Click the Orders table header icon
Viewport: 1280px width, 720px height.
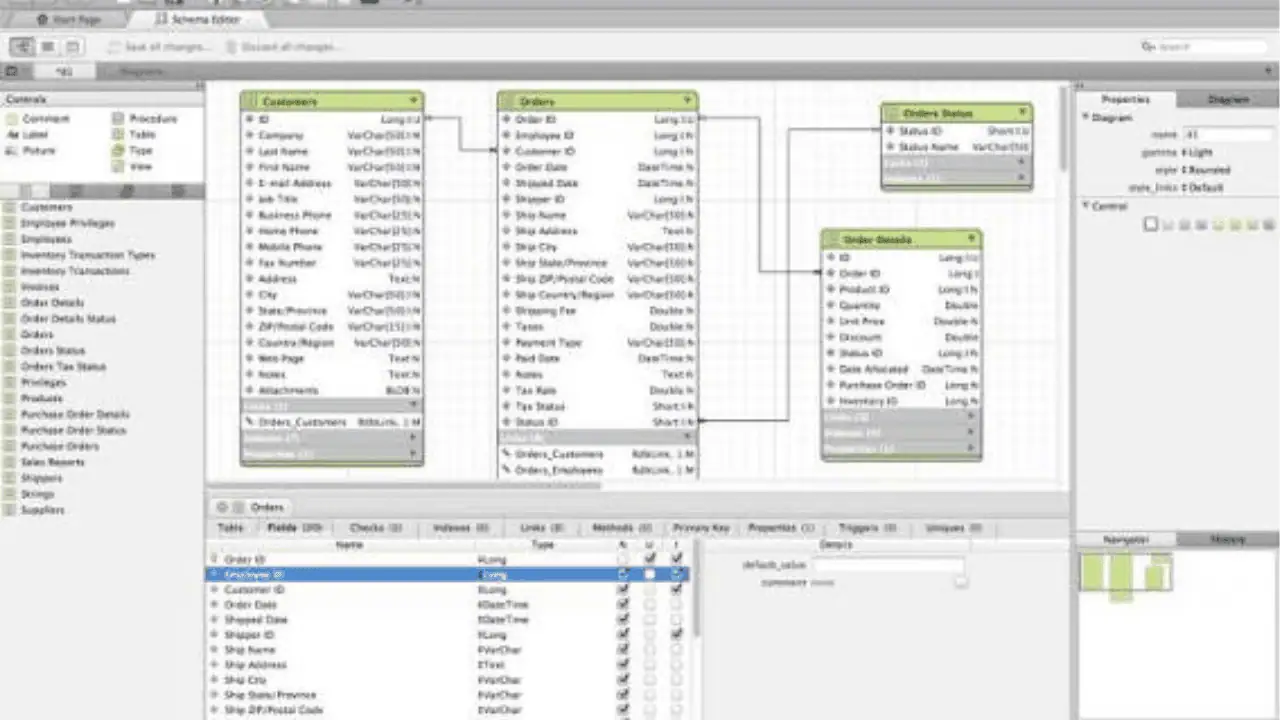click(509, 101)
